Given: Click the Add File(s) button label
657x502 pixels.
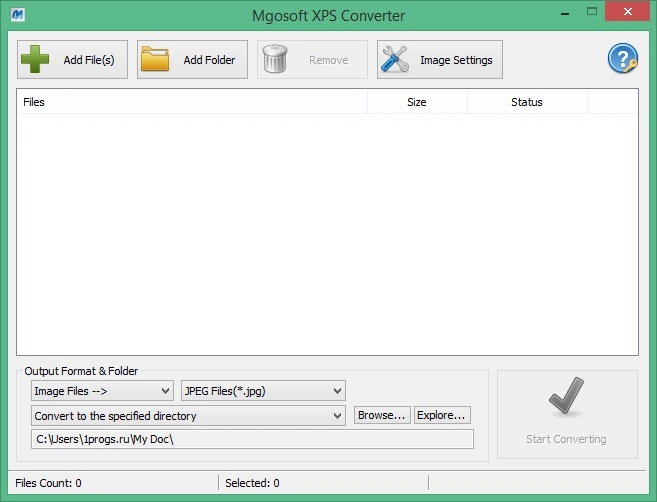Looking at the screenshot, I should pos(89,60).
